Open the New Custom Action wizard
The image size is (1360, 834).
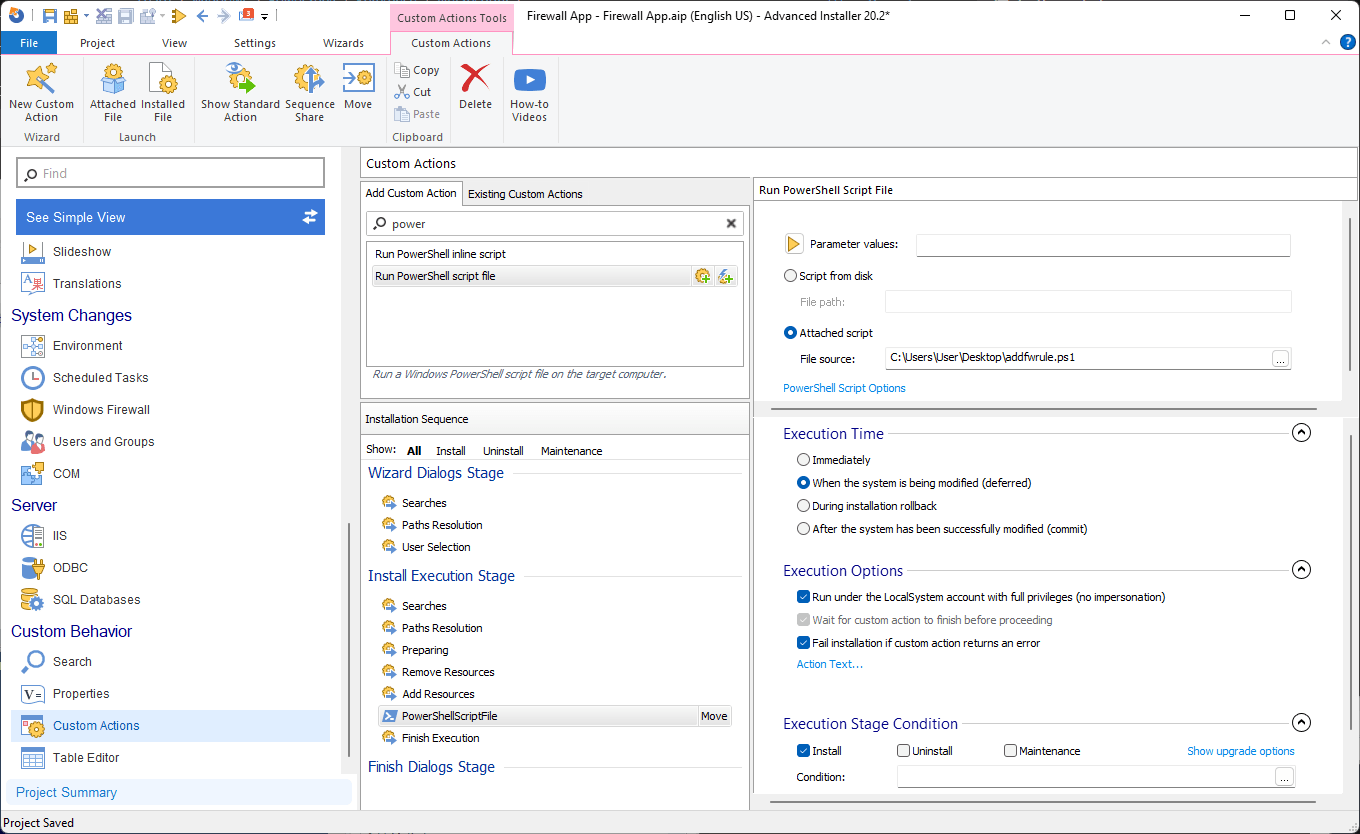pyautogui.click(x=41, y=92)
